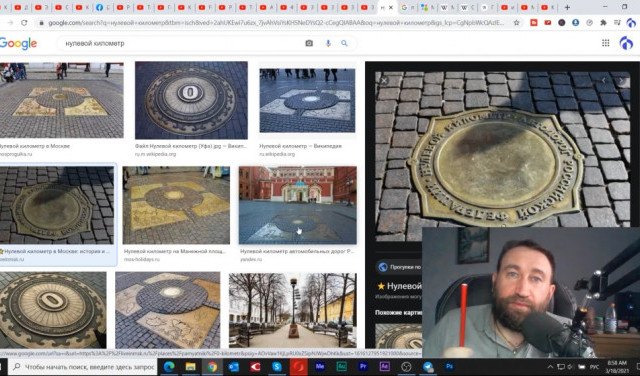
Task: Click the blue search magnifier icon
Action: click(344, 43)
